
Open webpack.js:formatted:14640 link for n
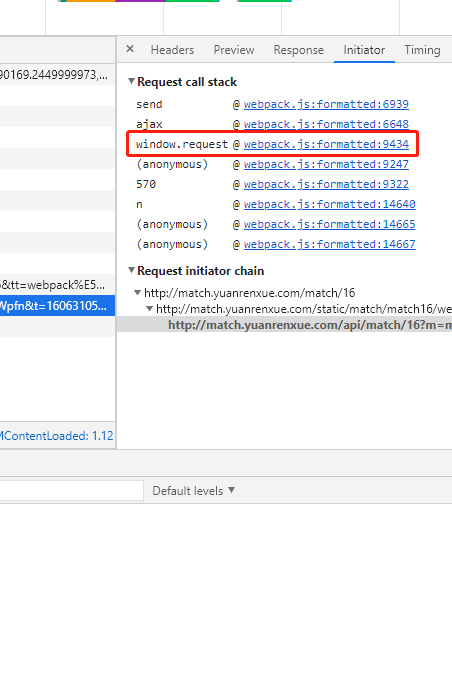click(329, 204)
